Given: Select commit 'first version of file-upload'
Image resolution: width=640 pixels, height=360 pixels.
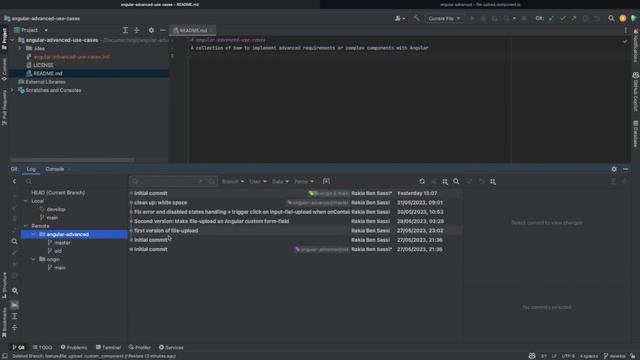Looking at the screenshot, I should (x=166, y=231).
